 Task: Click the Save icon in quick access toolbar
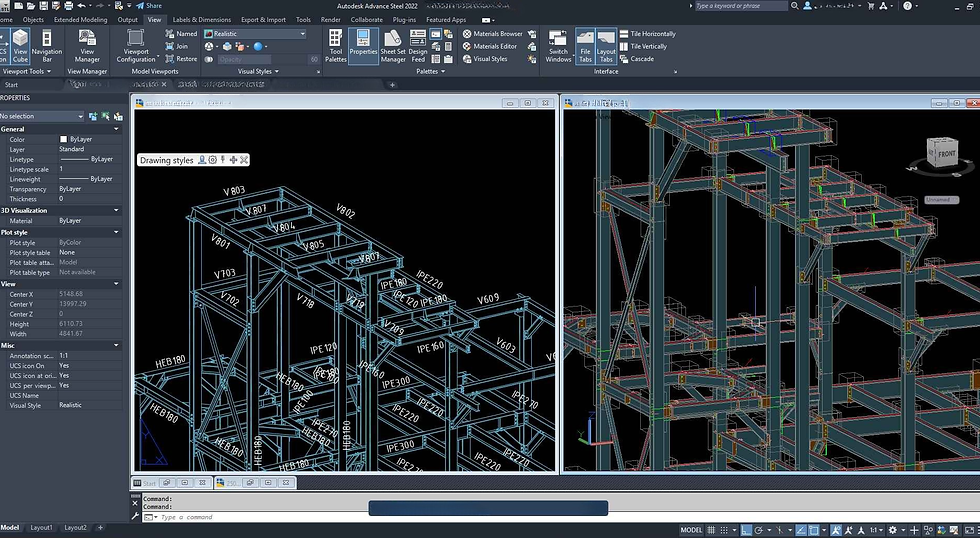click(x=43, y=6)
